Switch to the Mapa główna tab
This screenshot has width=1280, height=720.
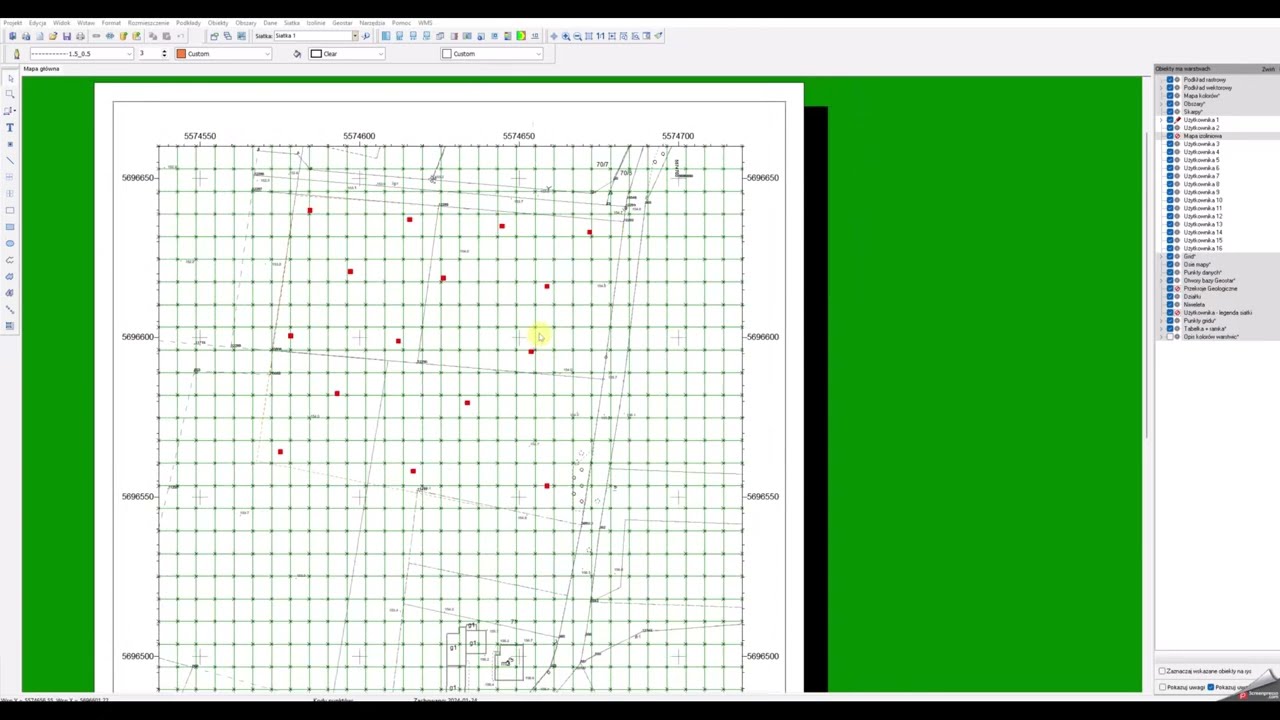click(x=41, y=69)
